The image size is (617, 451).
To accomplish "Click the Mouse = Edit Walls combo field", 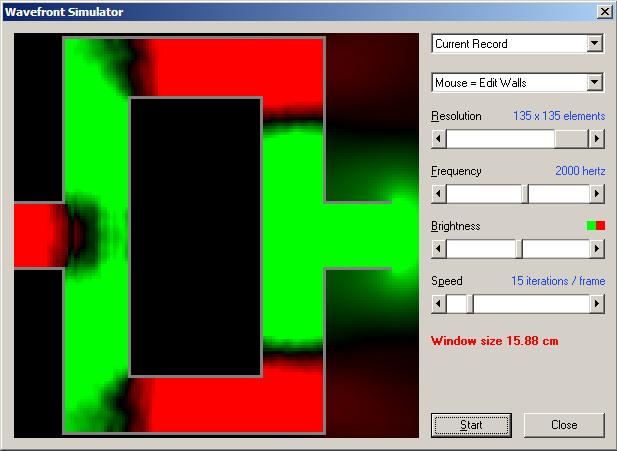I will pos(517,83).
